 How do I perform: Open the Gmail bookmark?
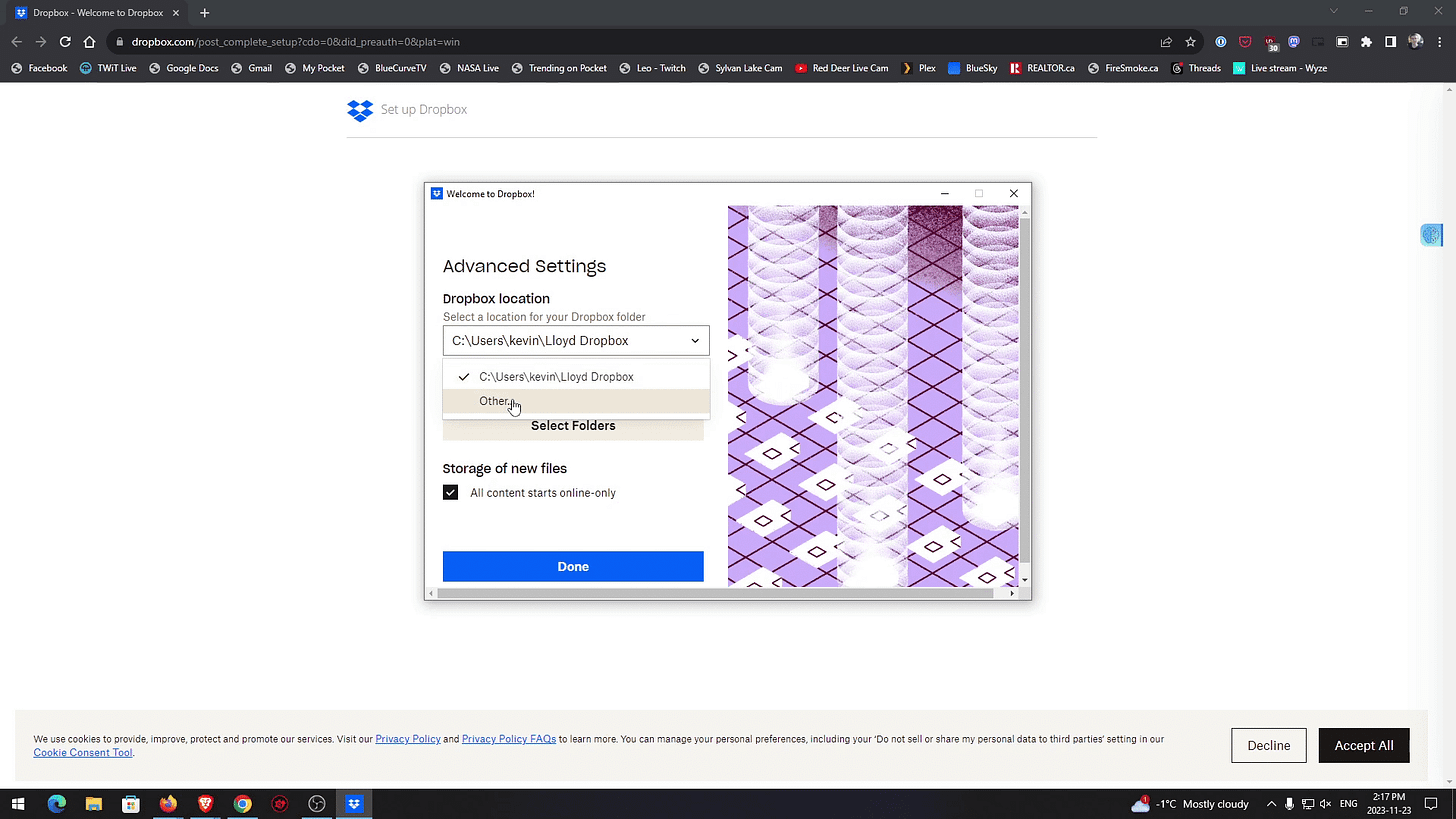tap(251, 68)
